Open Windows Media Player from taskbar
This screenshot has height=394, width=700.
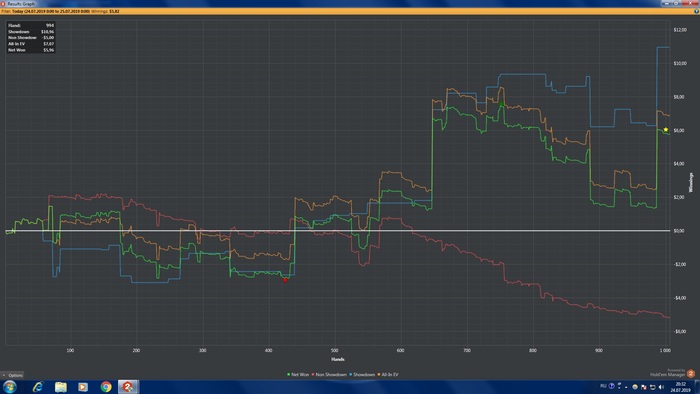click(x=83, y=387)
